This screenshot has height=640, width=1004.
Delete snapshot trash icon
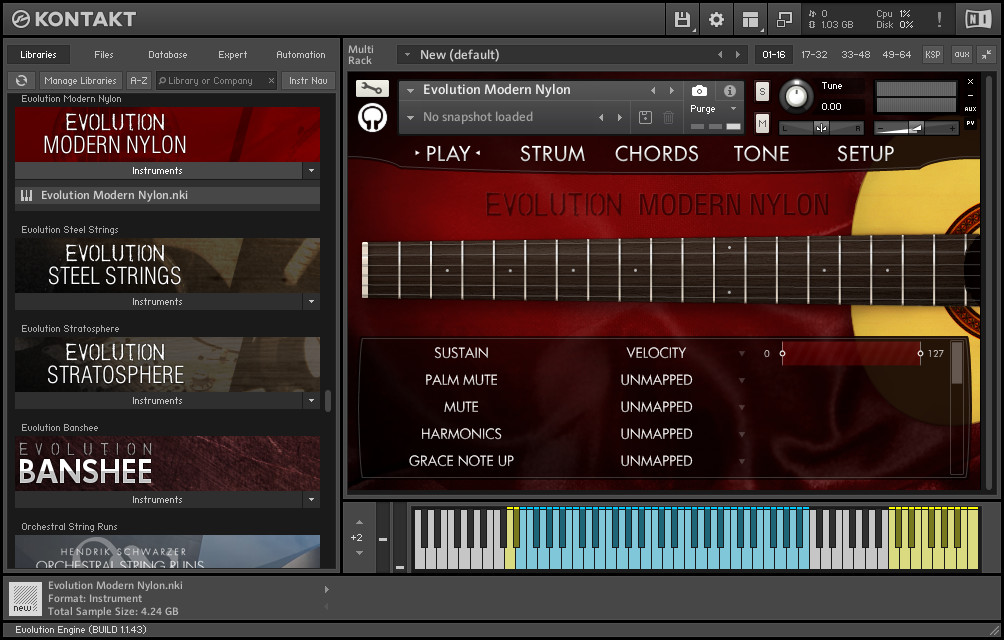pos(668,117)
